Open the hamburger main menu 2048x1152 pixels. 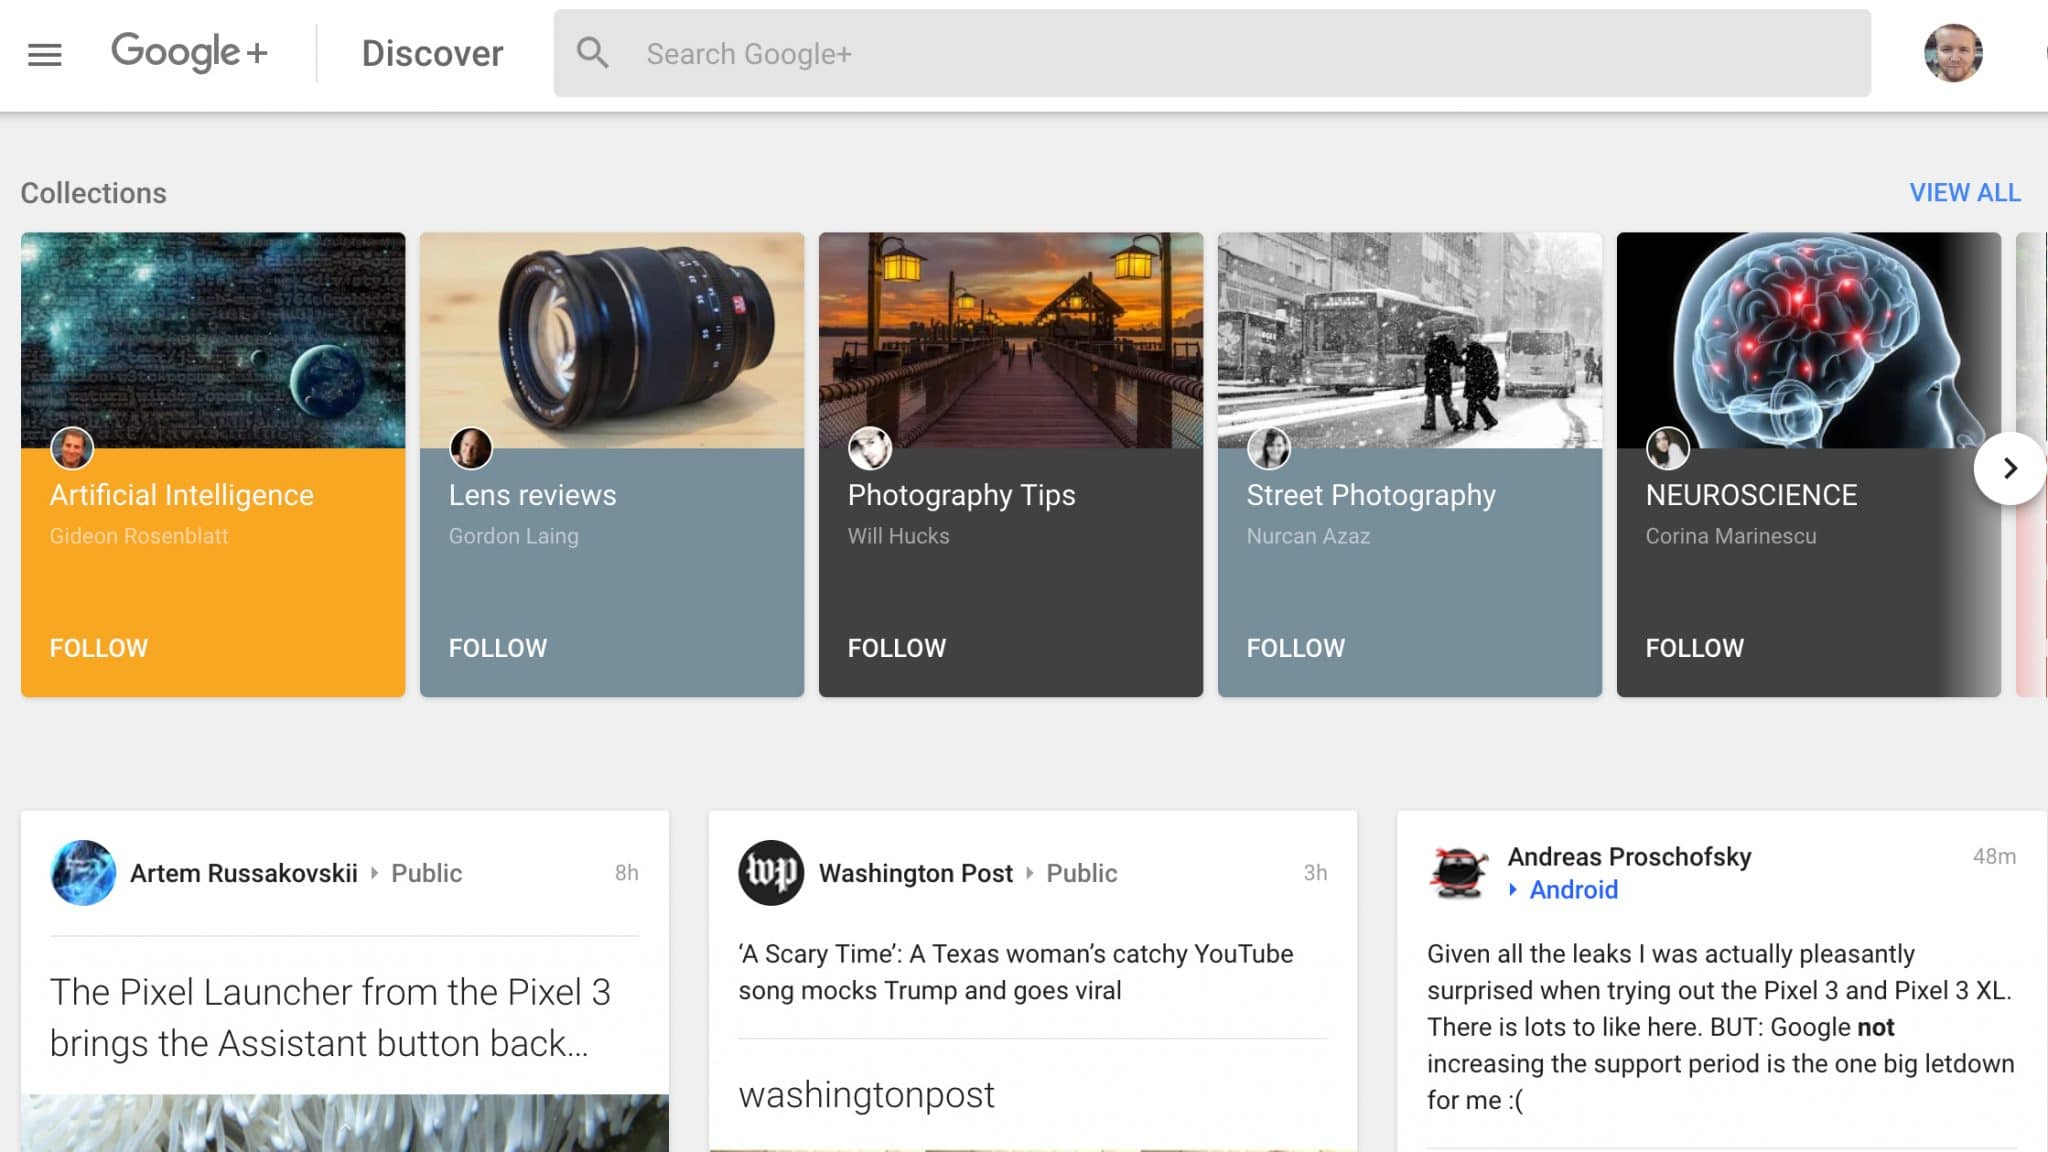[44, 55]
